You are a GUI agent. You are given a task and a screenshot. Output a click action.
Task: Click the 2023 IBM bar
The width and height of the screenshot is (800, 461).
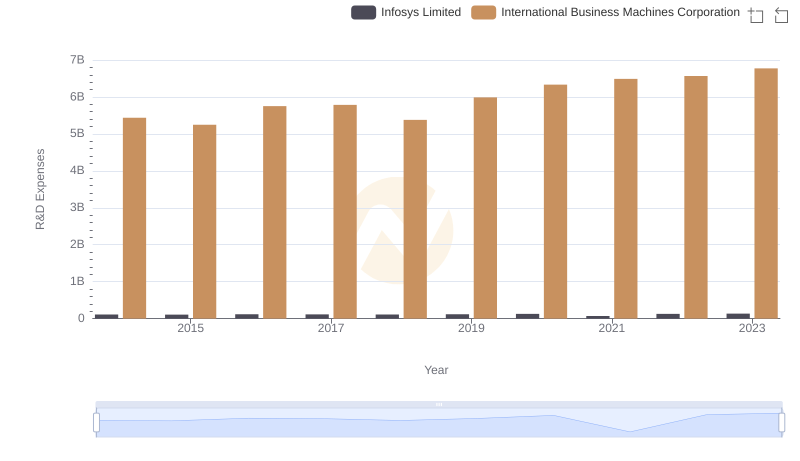point(766,193)
